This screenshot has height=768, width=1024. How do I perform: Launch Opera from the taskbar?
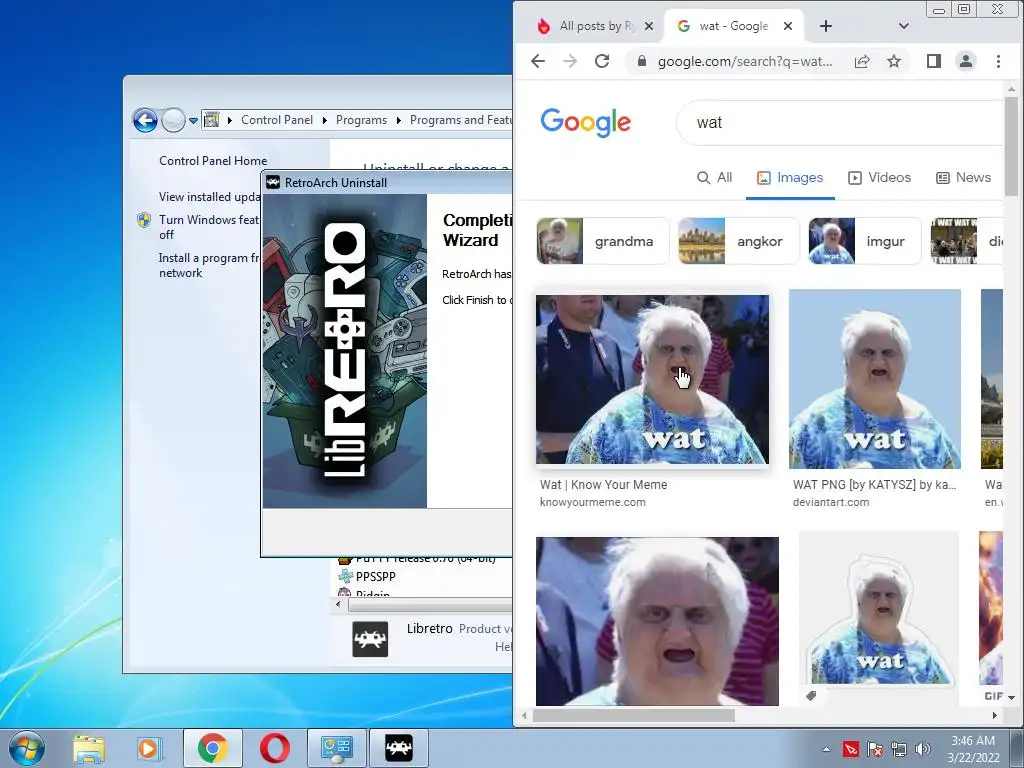[275, 748]
